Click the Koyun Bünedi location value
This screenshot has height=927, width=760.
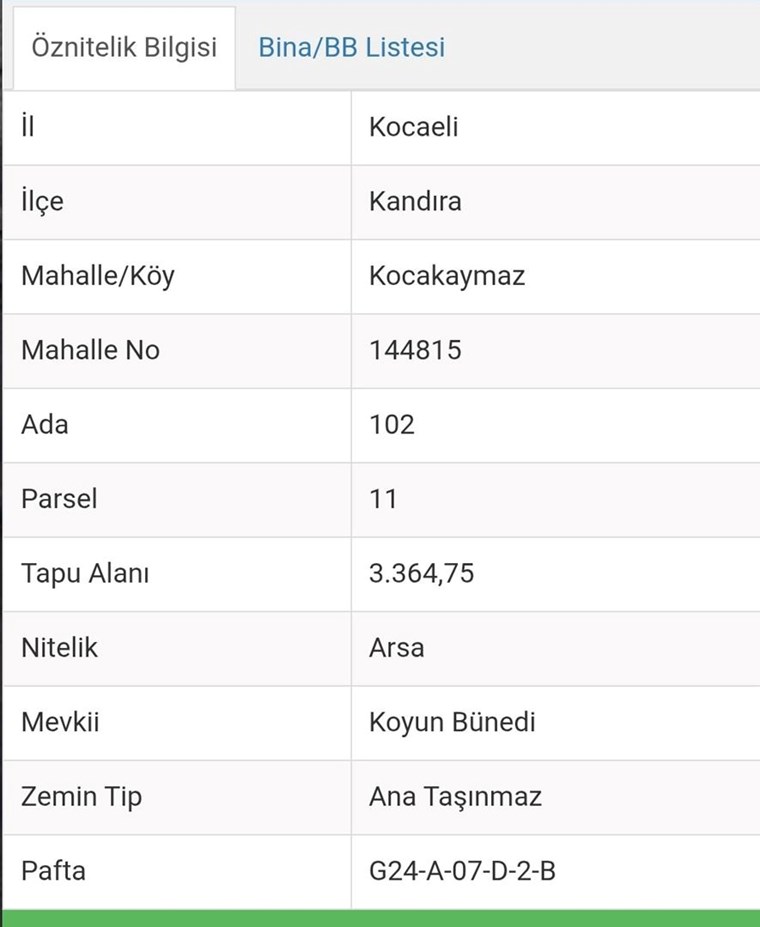[x=452, y=721]
